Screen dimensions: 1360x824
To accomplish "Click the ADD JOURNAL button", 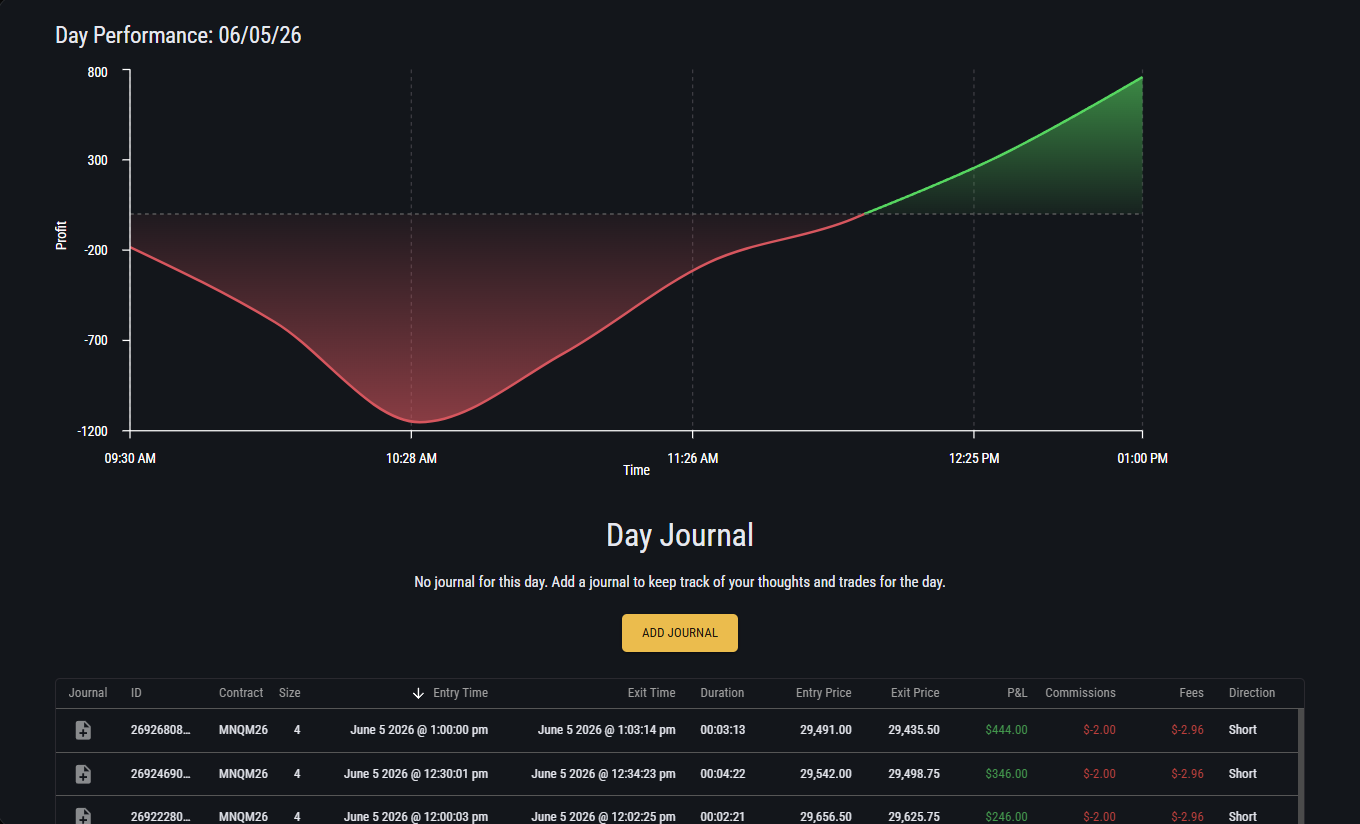I will point(680,633).
